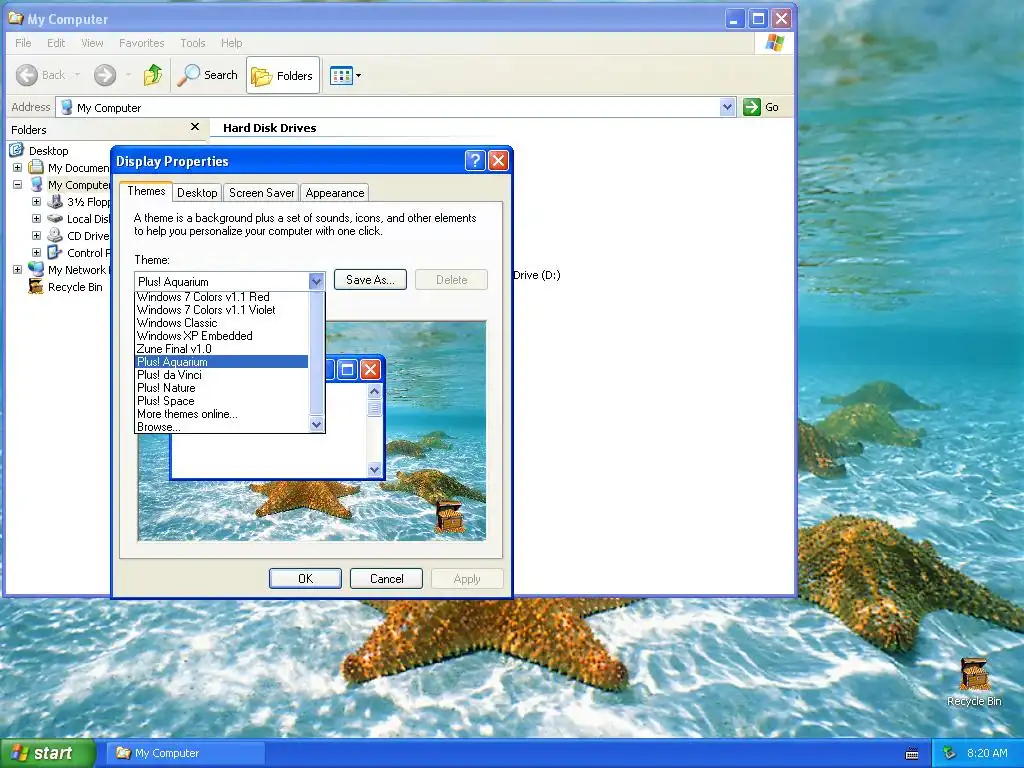Click the Save As... button
This screenshot has height=768, width=1024.
tap(370, 280)
